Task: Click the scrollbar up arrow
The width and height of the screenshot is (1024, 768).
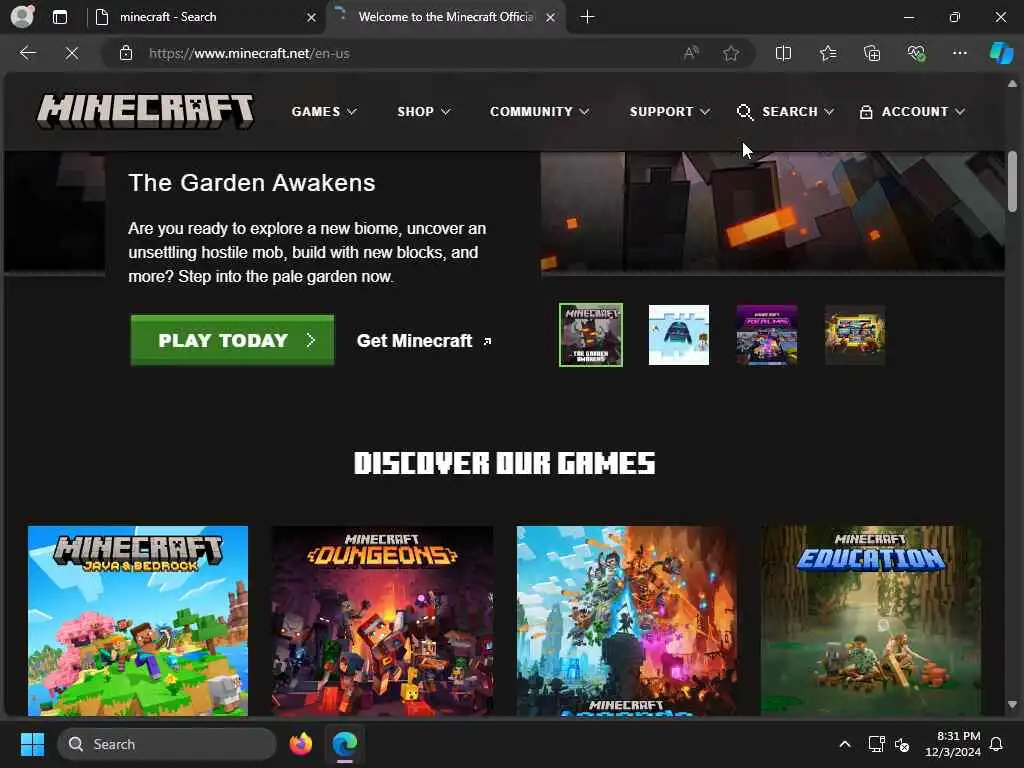Action: (x=1012, y=84)
